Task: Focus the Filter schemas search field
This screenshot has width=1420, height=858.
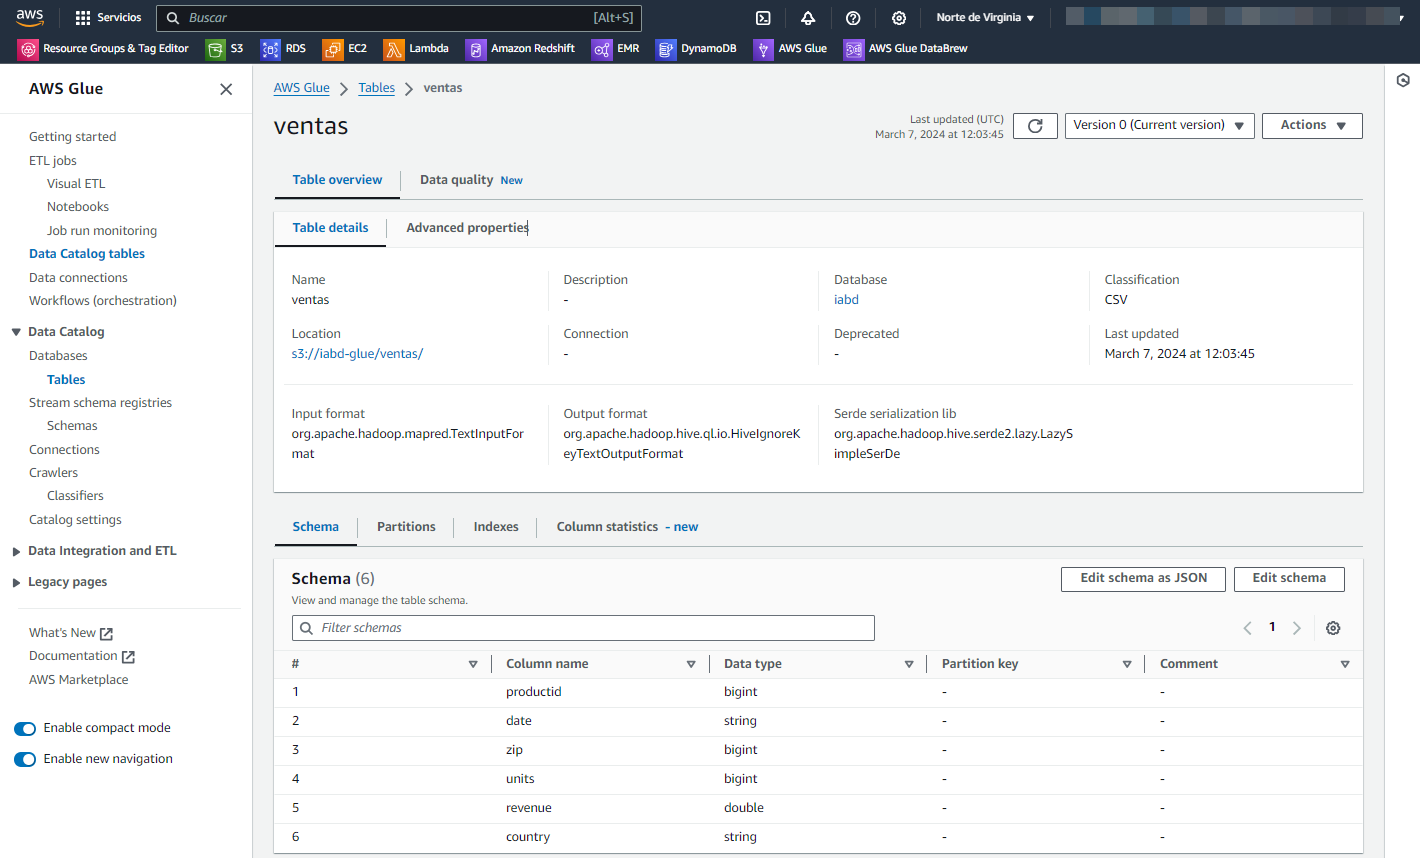Action: [583, 628]
